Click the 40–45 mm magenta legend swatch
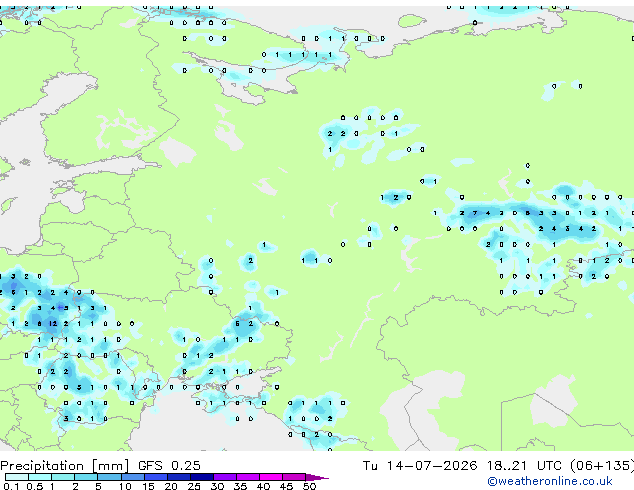Image resolution: width=634 pixels, height=490 pixels. click(271, 477)
